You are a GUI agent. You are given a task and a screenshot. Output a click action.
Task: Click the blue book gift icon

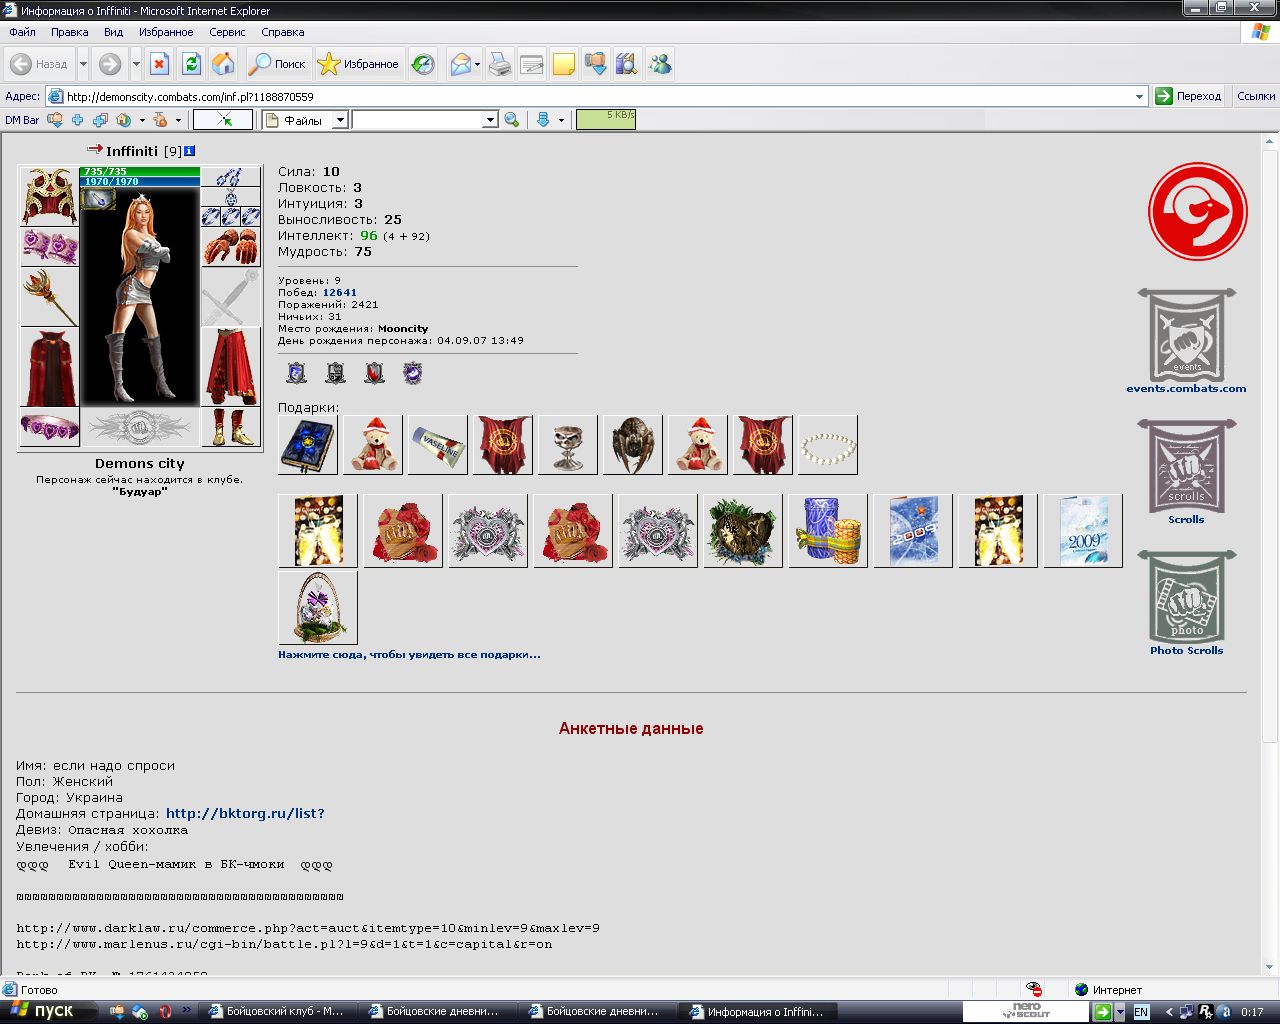click(x=308, y=445)
